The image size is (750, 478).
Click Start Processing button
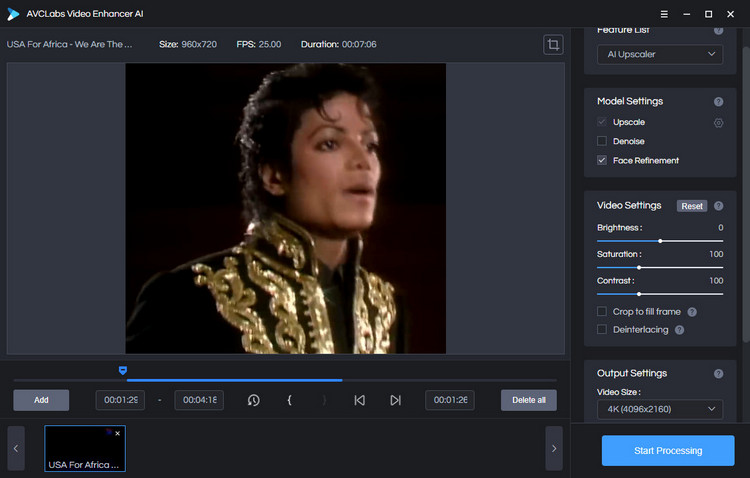coord(668,451)
